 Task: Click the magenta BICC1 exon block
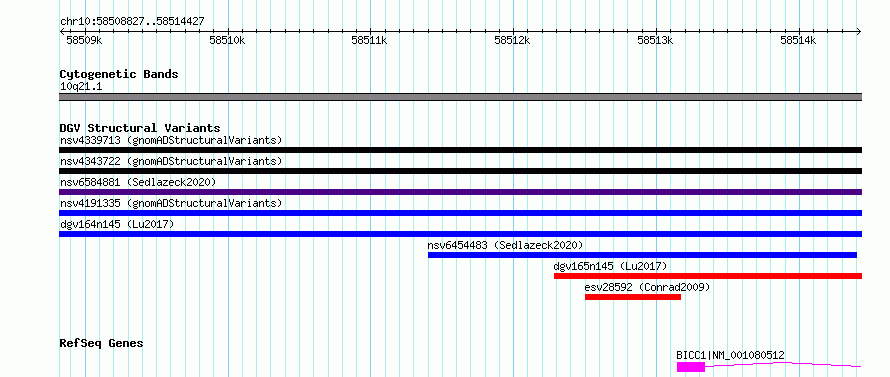[x=691, y=367]
